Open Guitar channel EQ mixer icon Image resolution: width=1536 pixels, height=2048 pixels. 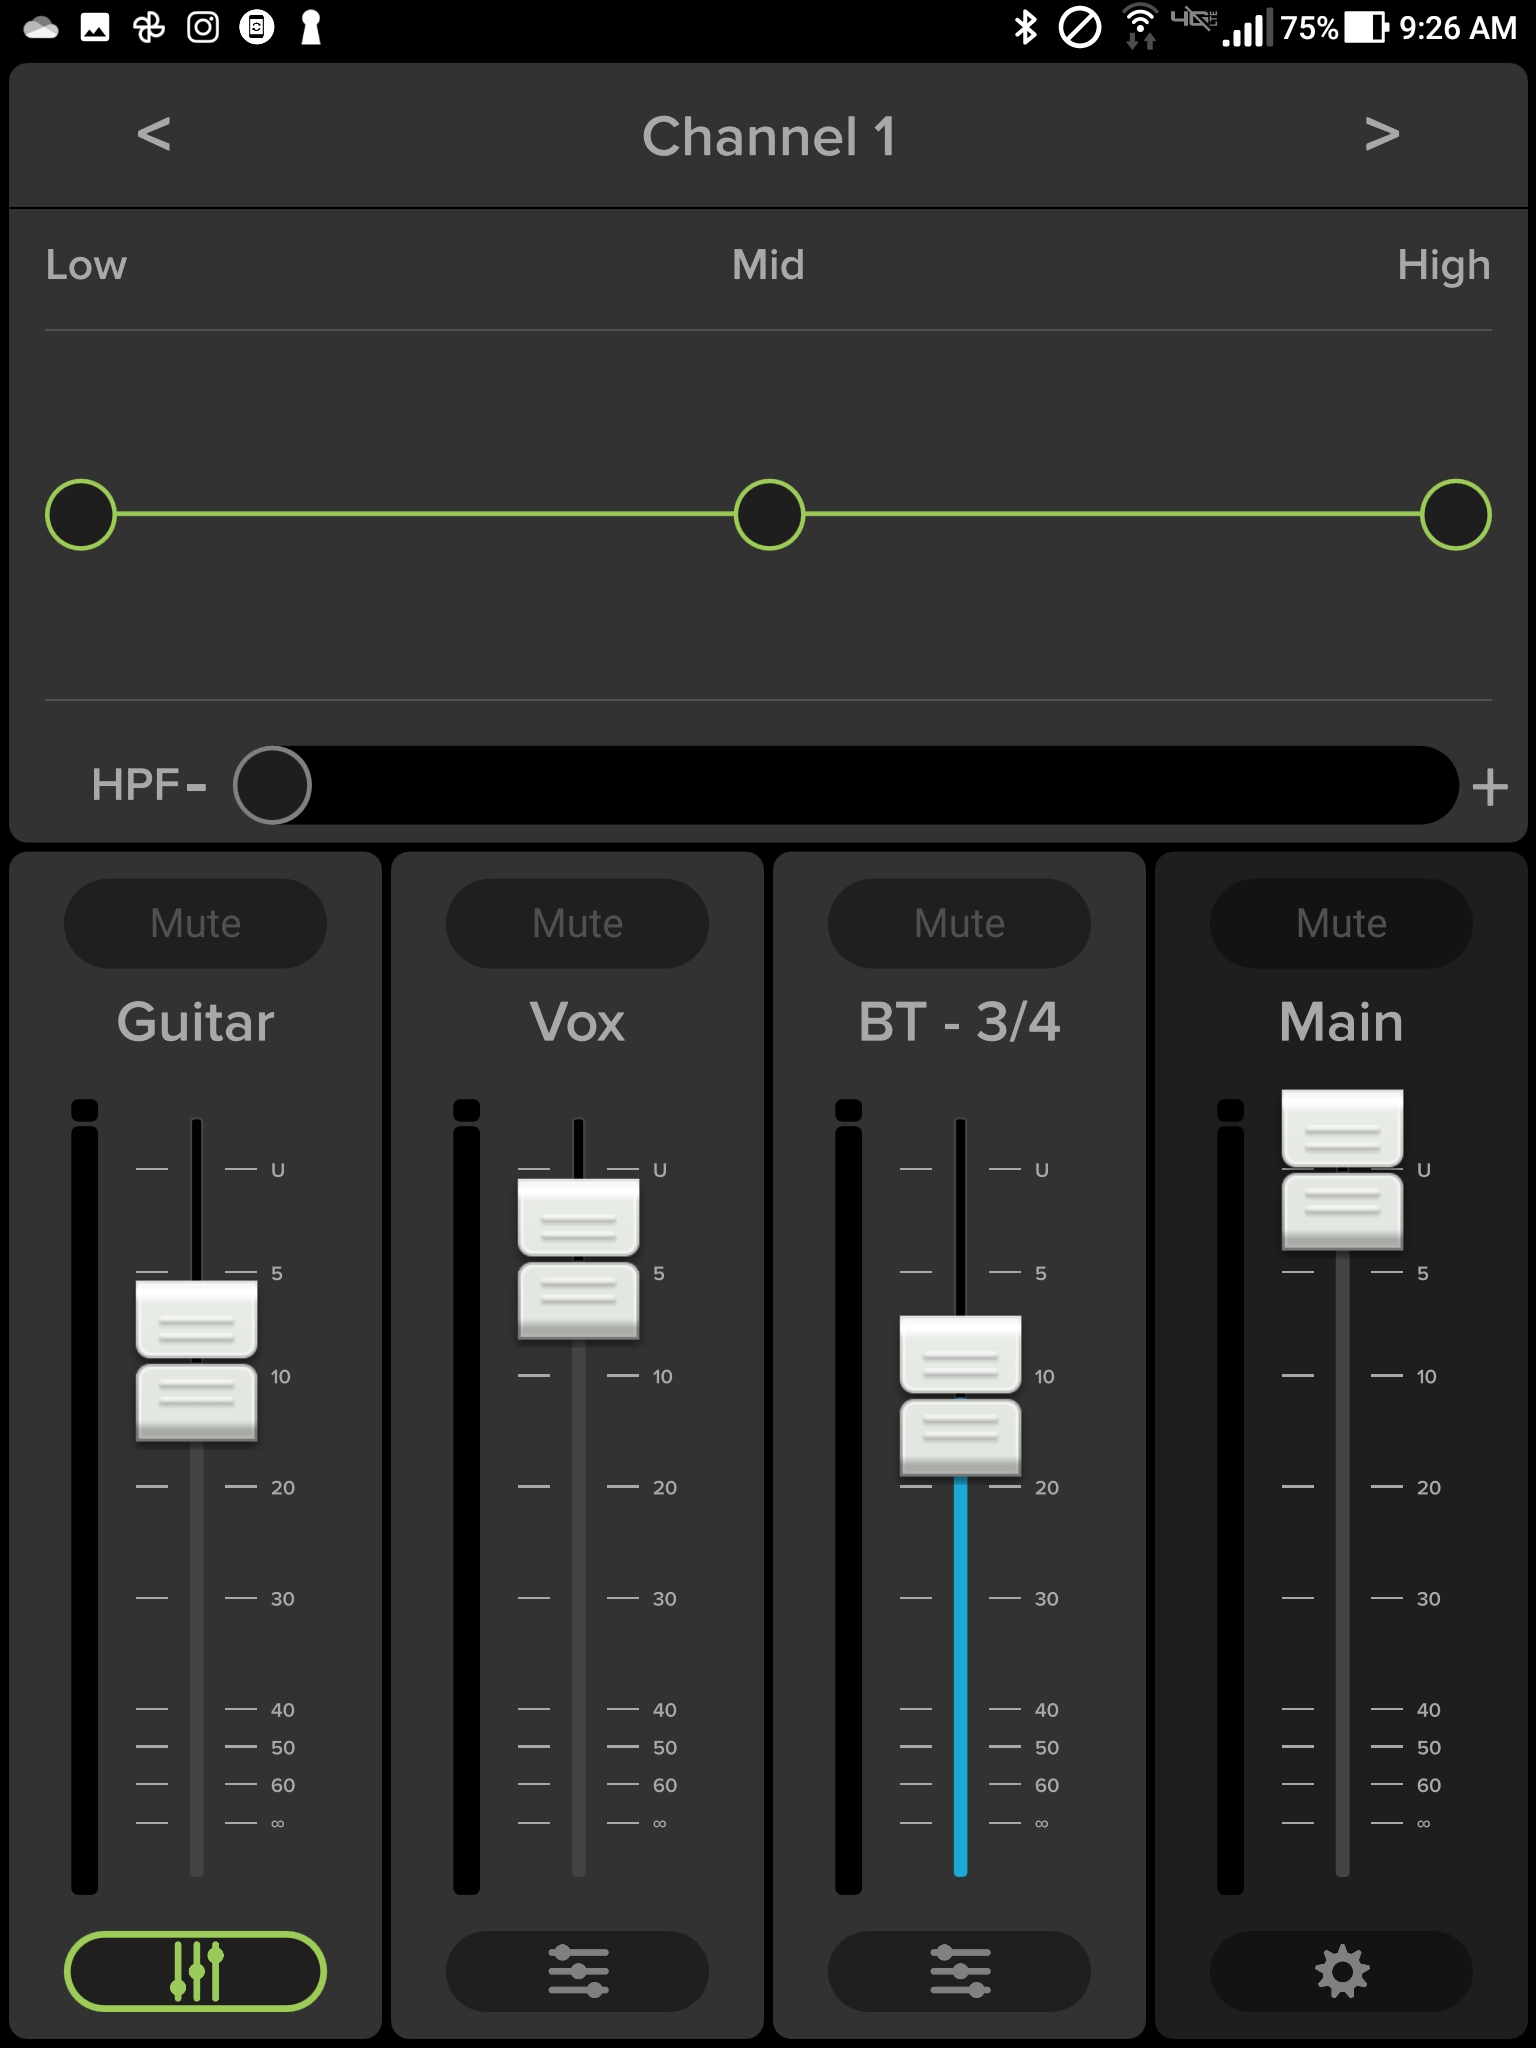196,1971
